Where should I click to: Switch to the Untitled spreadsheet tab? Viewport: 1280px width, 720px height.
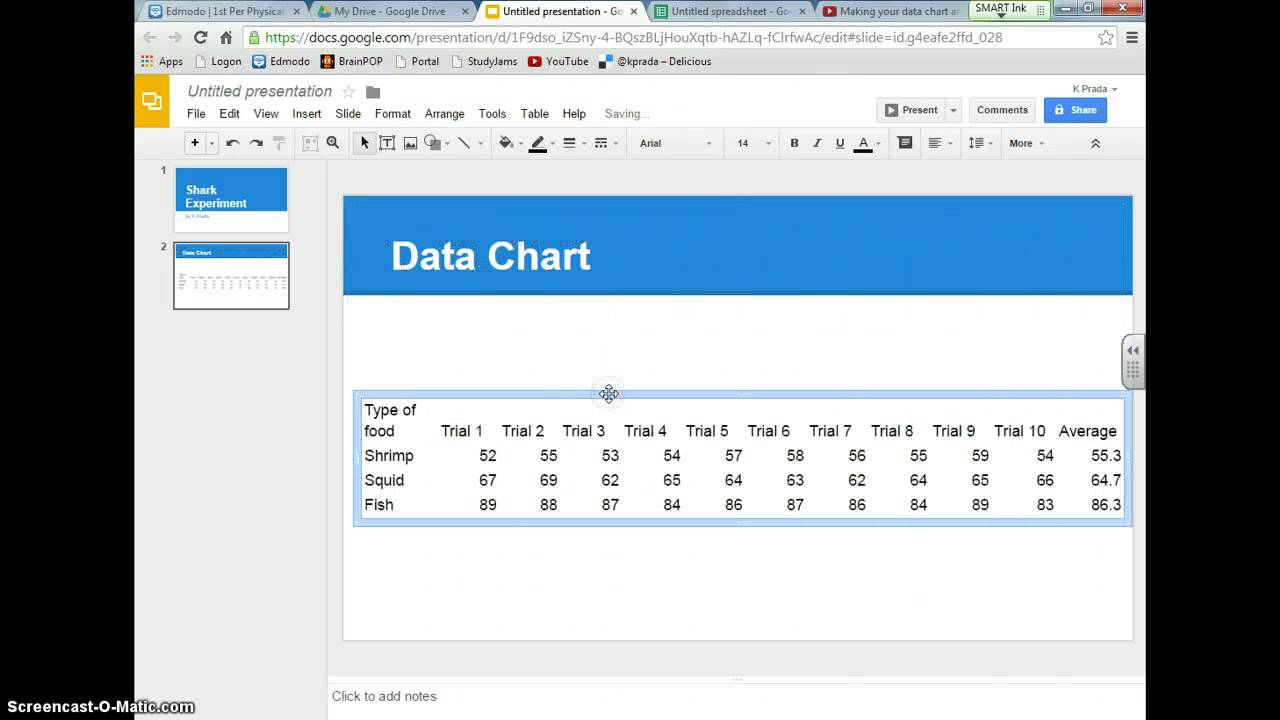[x=729, y=11]
